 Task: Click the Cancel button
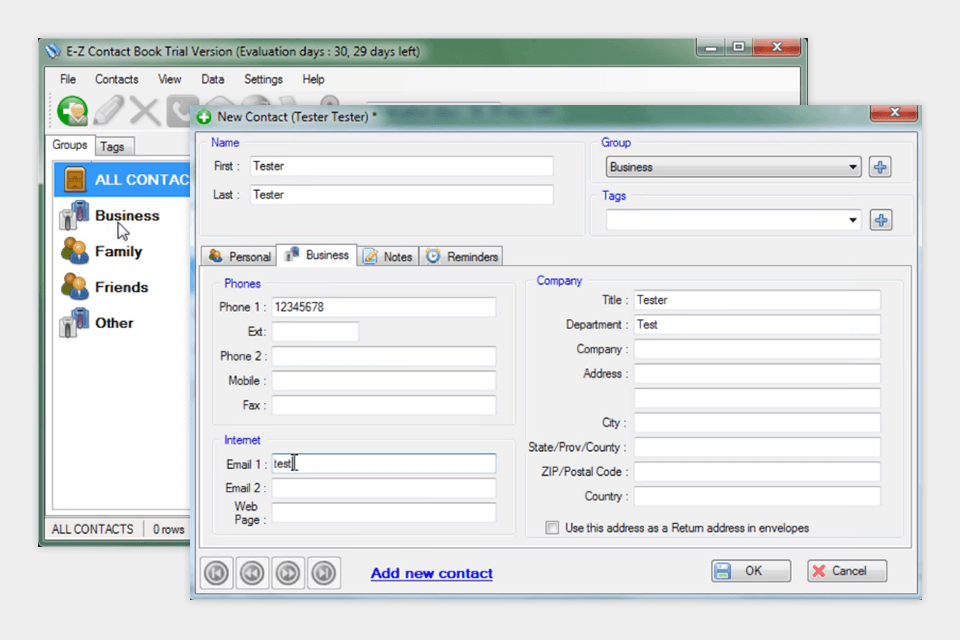(846, 571)
